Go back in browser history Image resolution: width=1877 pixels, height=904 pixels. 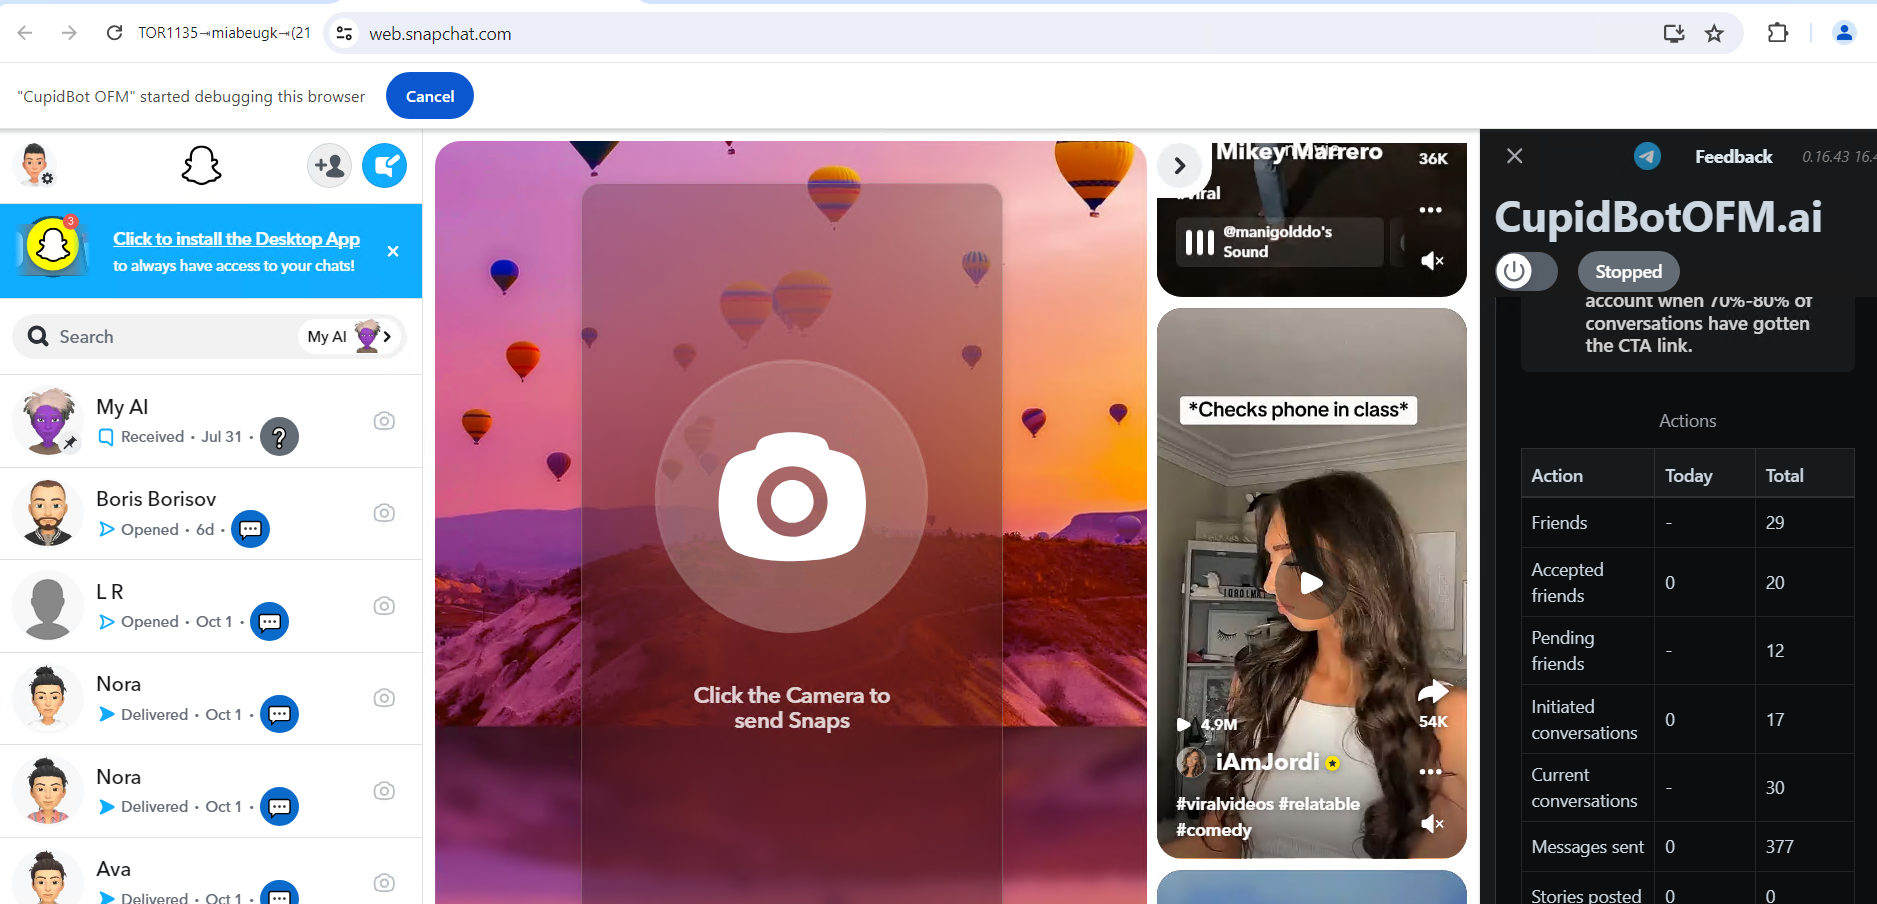(x=26, y=33)
